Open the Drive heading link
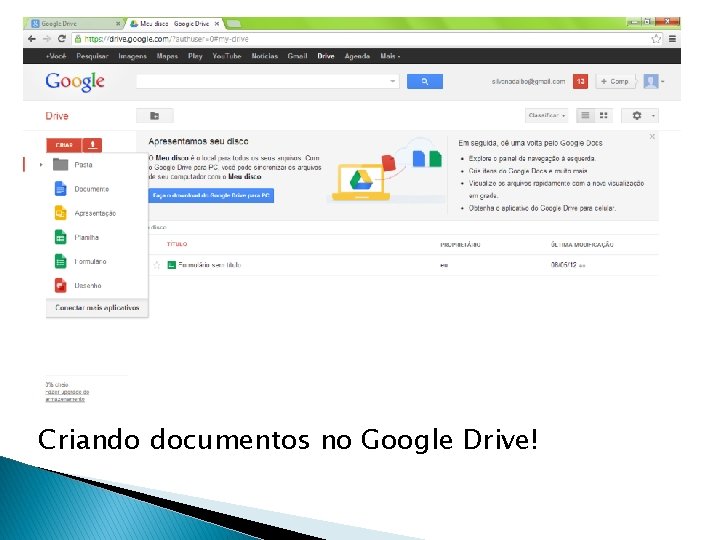 [x=57, y=116]
